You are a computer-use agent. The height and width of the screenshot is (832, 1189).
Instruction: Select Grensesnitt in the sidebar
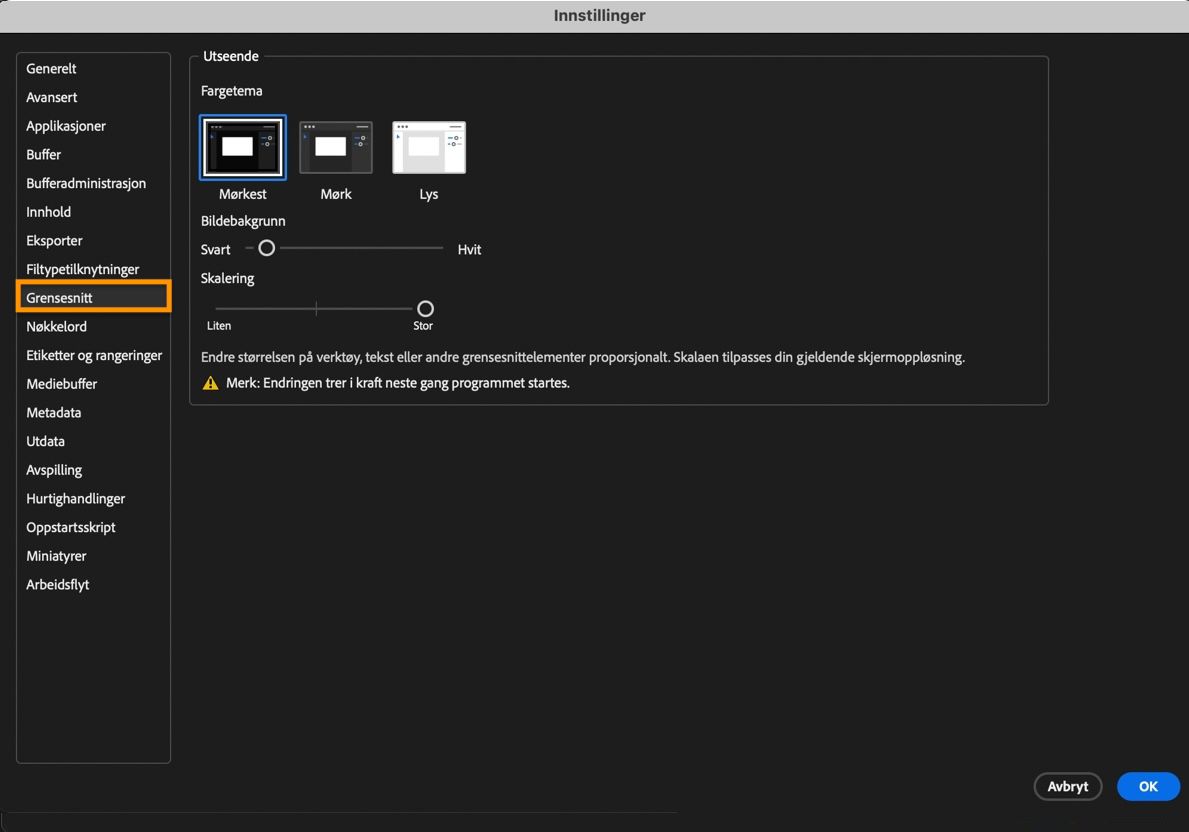(x=93, y=297)
